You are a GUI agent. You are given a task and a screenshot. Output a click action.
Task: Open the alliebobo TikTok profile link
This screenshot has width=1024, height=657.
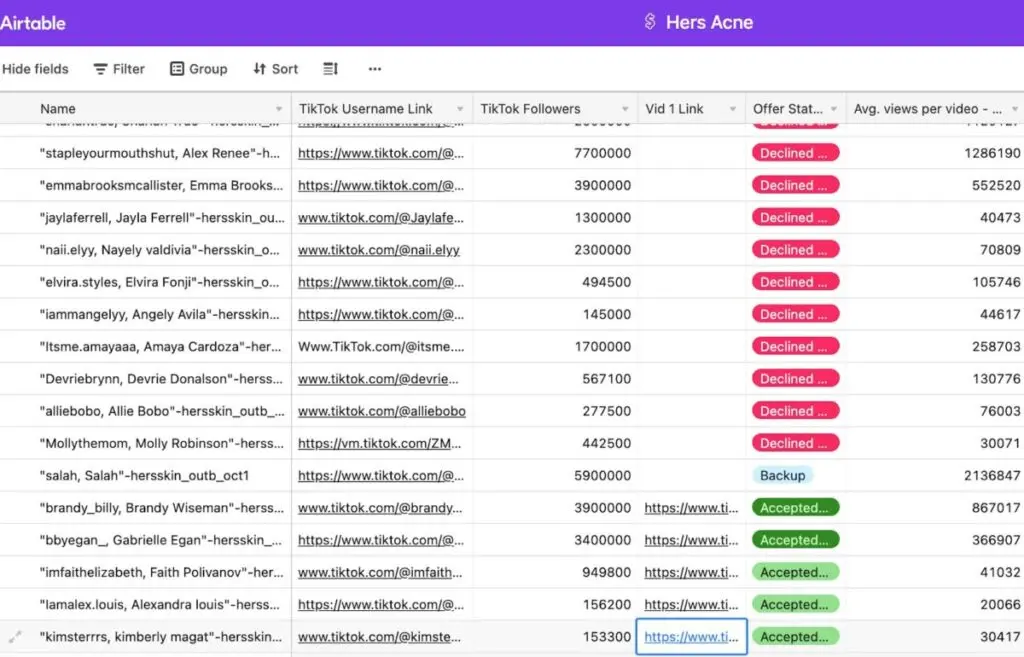[x=381, y=411]
